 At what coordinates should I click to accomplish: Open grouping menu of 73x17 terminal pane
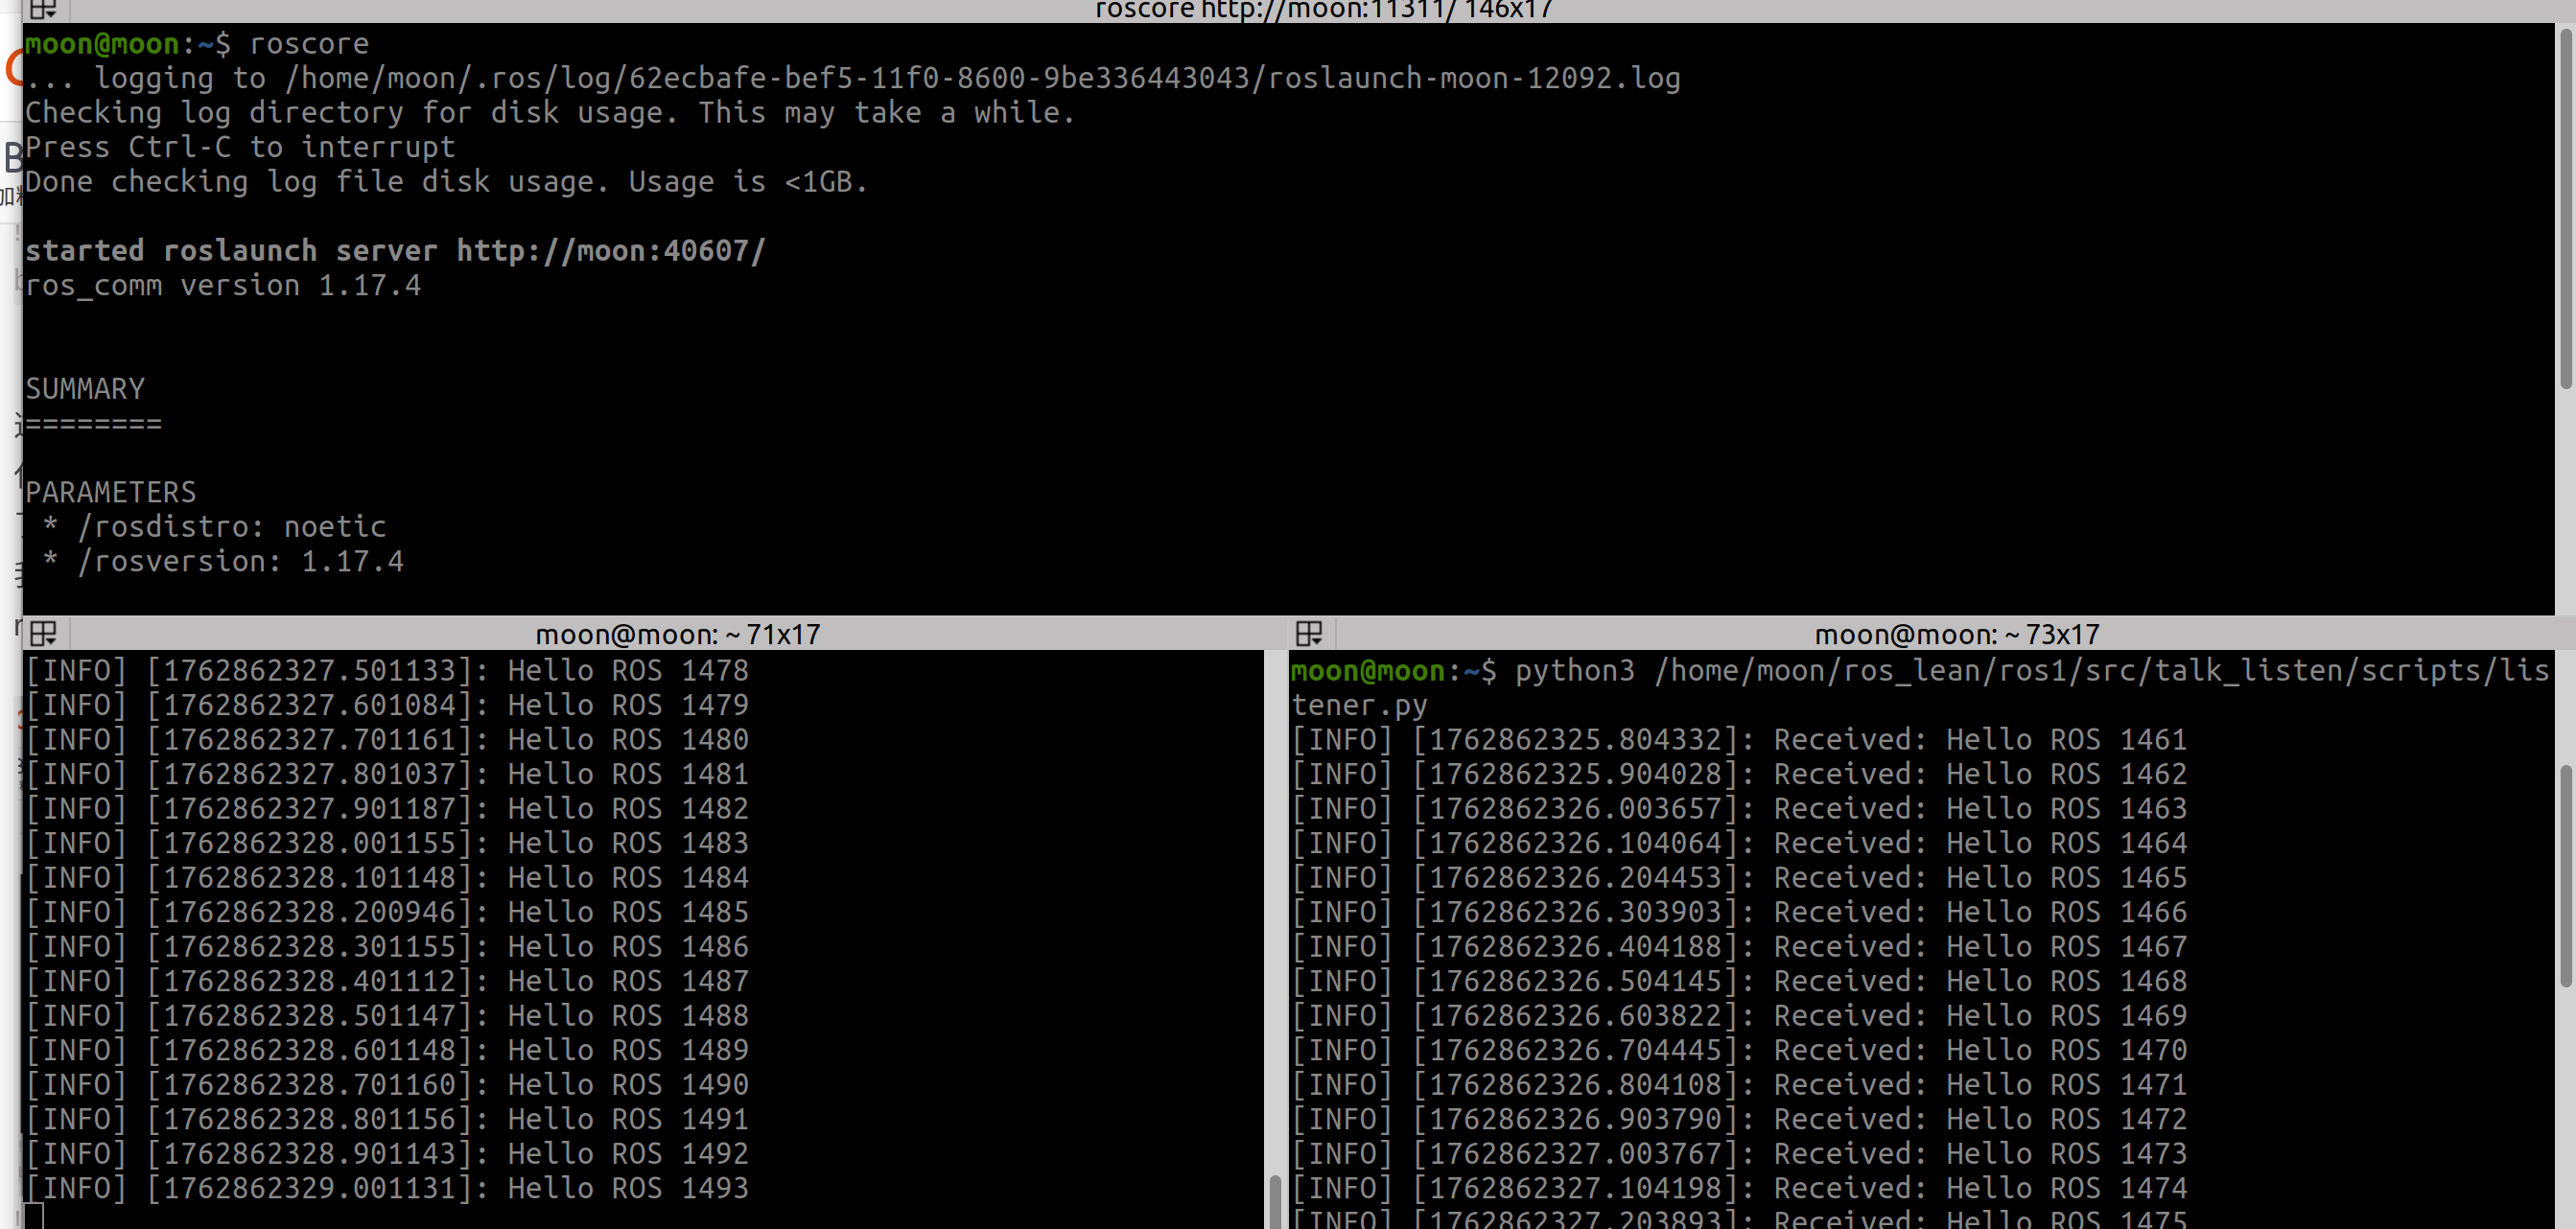1308,633
